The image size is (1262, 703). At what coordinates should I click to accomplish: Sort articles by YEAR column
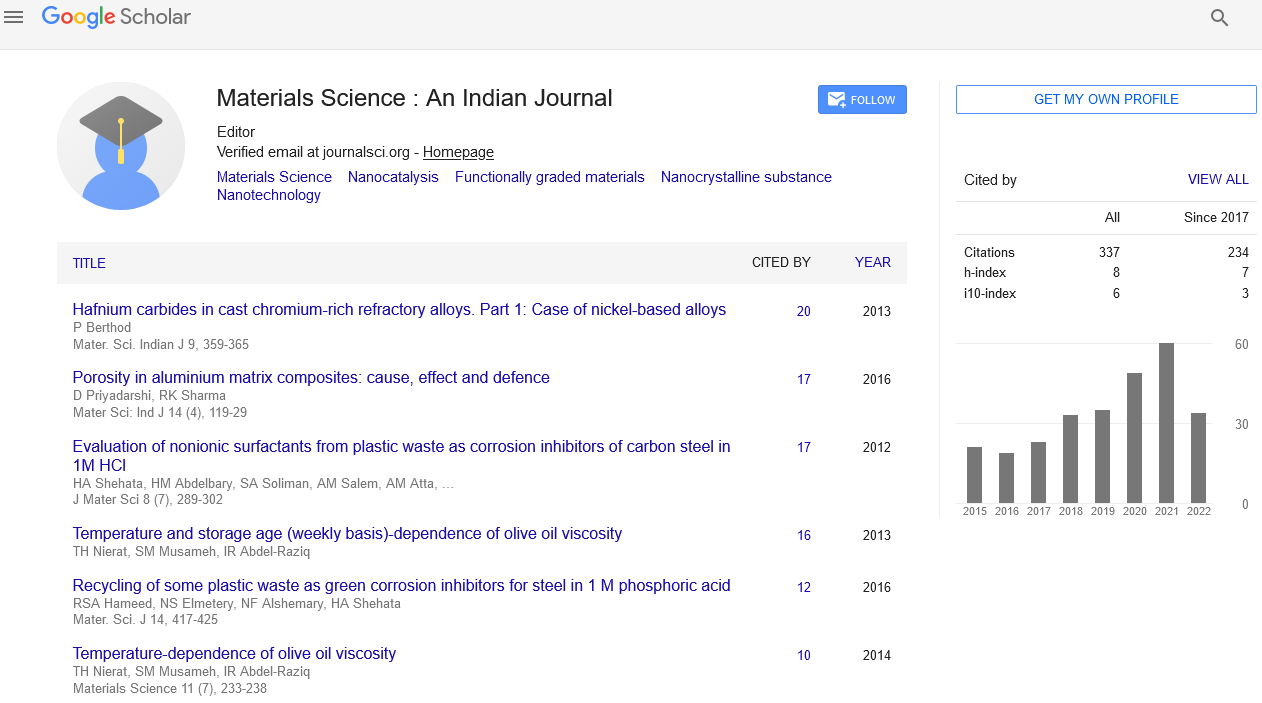click(872, 262)
